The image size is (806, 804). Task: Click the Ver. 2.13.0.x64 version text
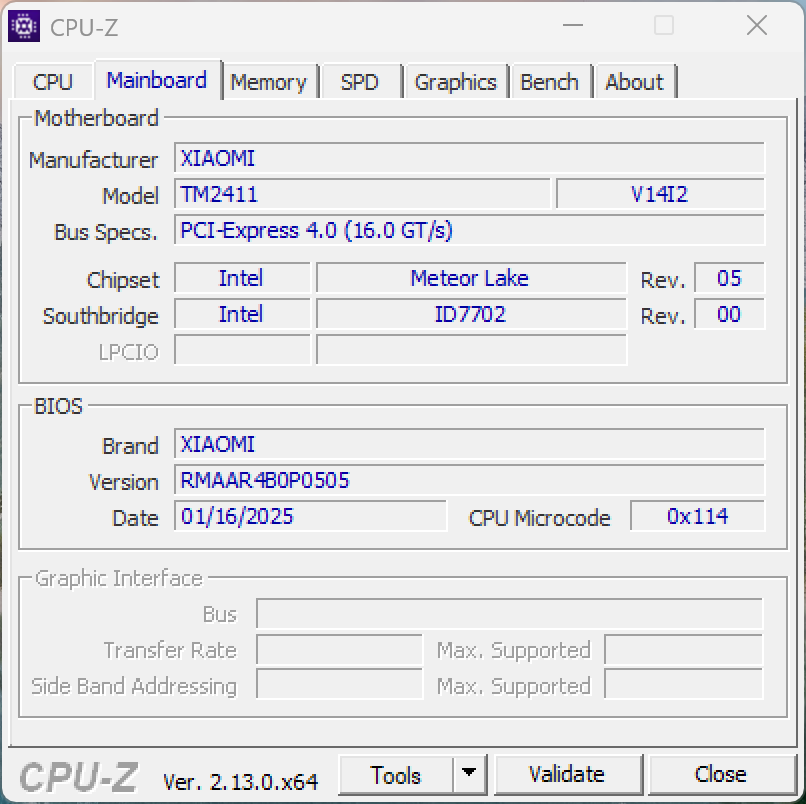[241, 781]
